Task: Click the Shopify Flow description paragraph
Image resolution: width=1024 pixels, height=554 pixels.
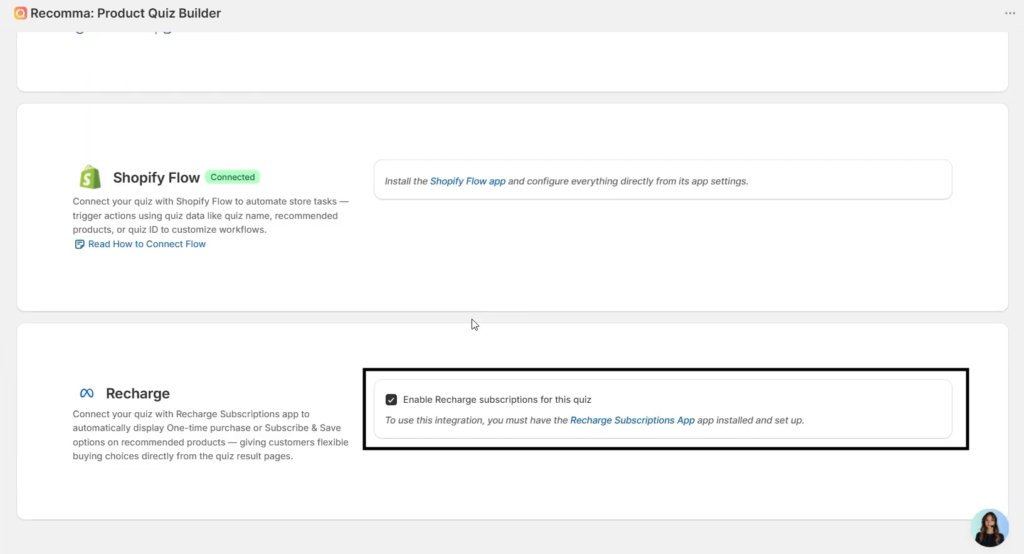Action: [x=210, y=216]
